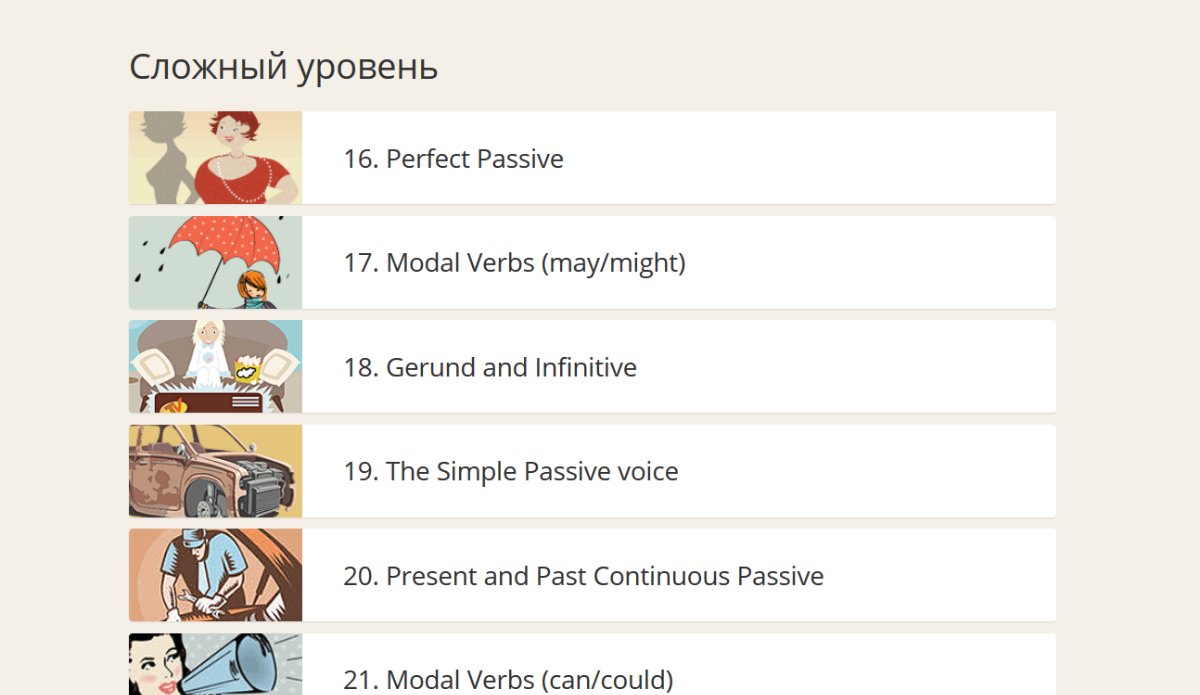
Task: Go to "17. Modal Verbs (may/might)" lesson
Action: tap(514, 263)
